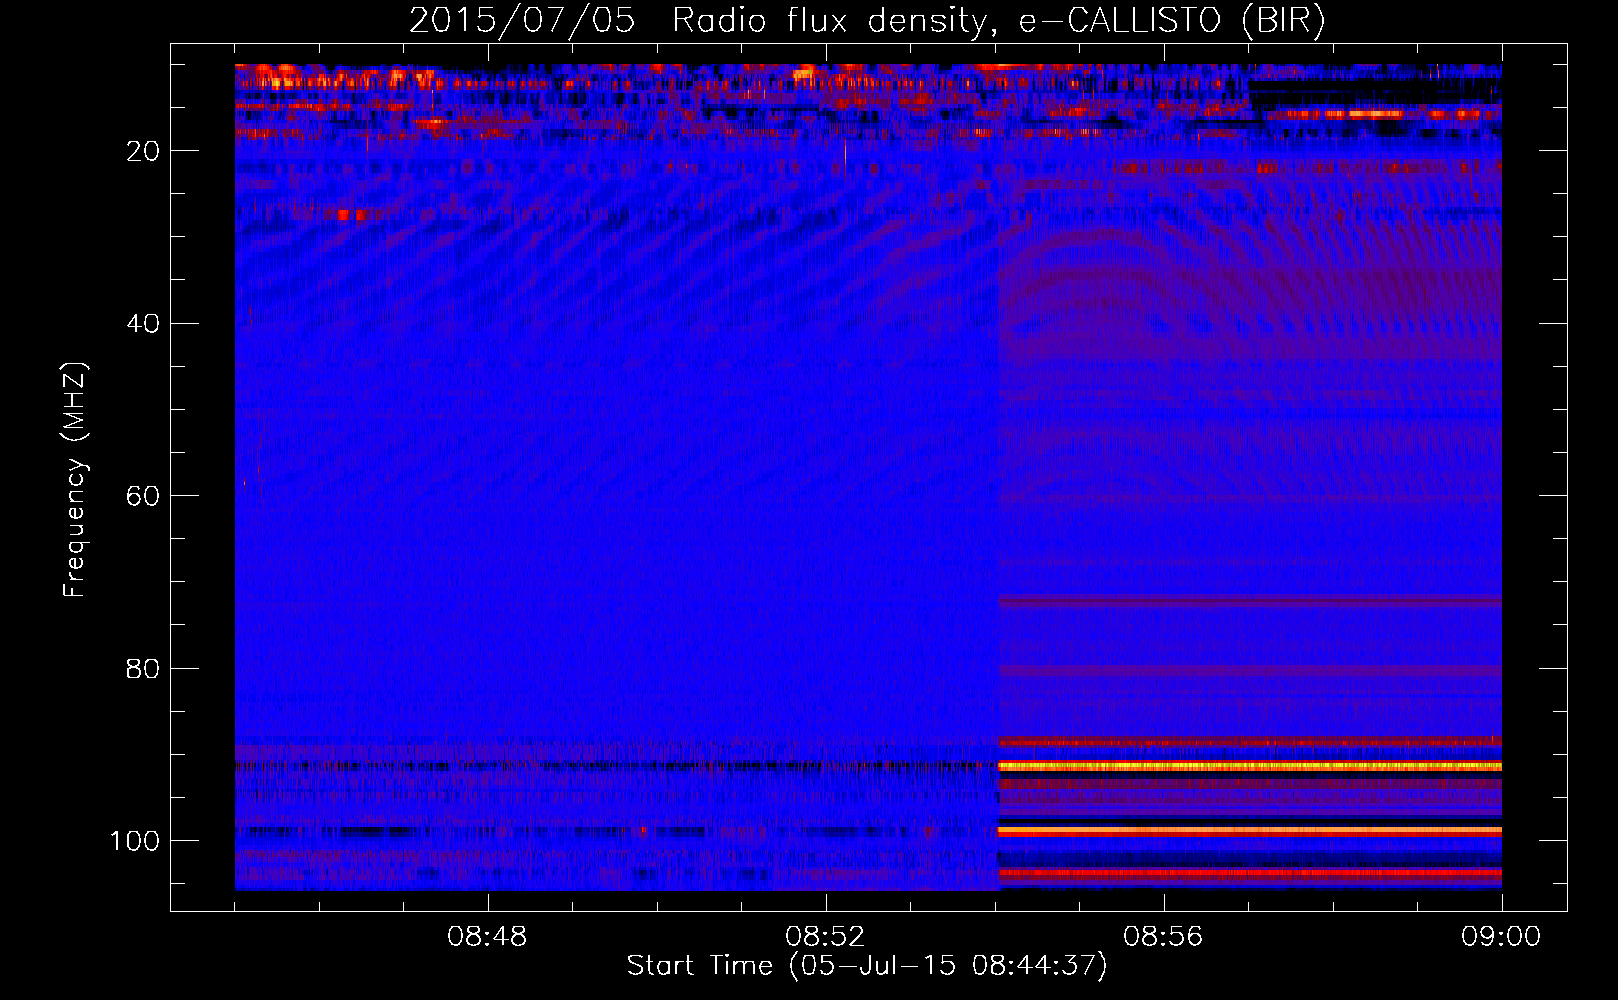The height and width of the screenshot is (1000, 1618).
Task: Click the 'Start Time (05-Jul-15 08:44:37)' axis label
Action: [x=867, y=966]
